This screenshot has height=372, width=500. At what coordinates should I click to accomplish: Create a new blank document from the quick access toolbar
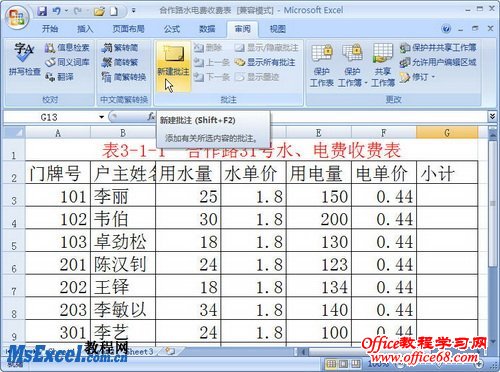(114, 12)
